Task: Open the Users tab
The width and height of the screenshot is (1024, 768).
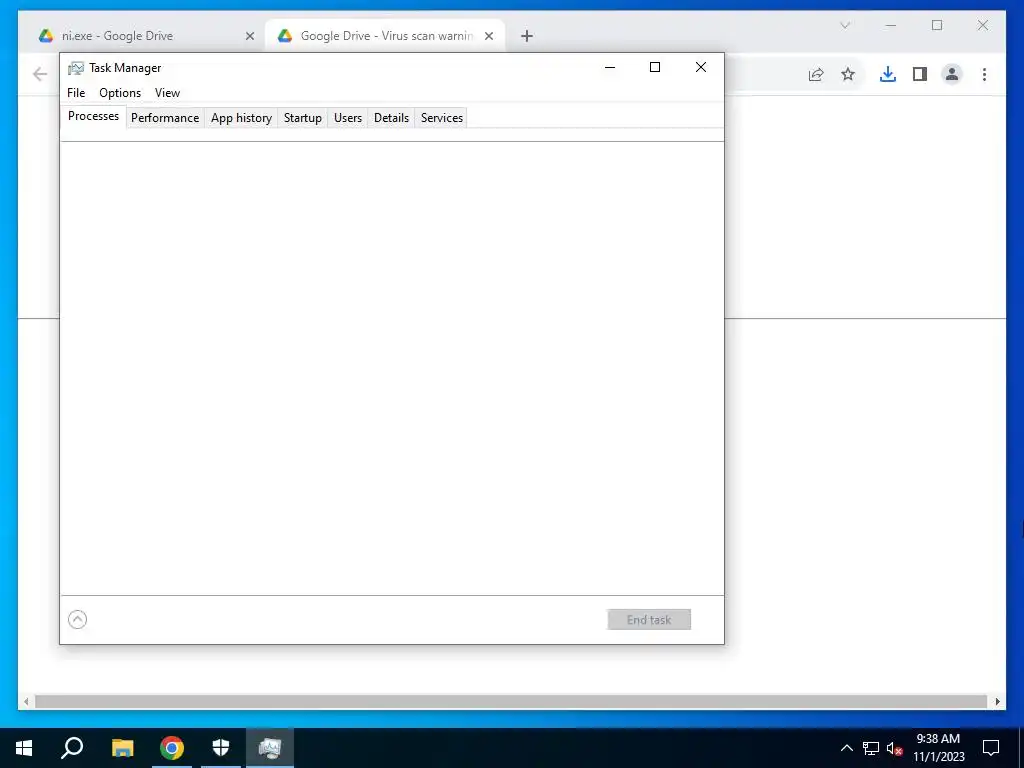Action: (x=347, y=118)
